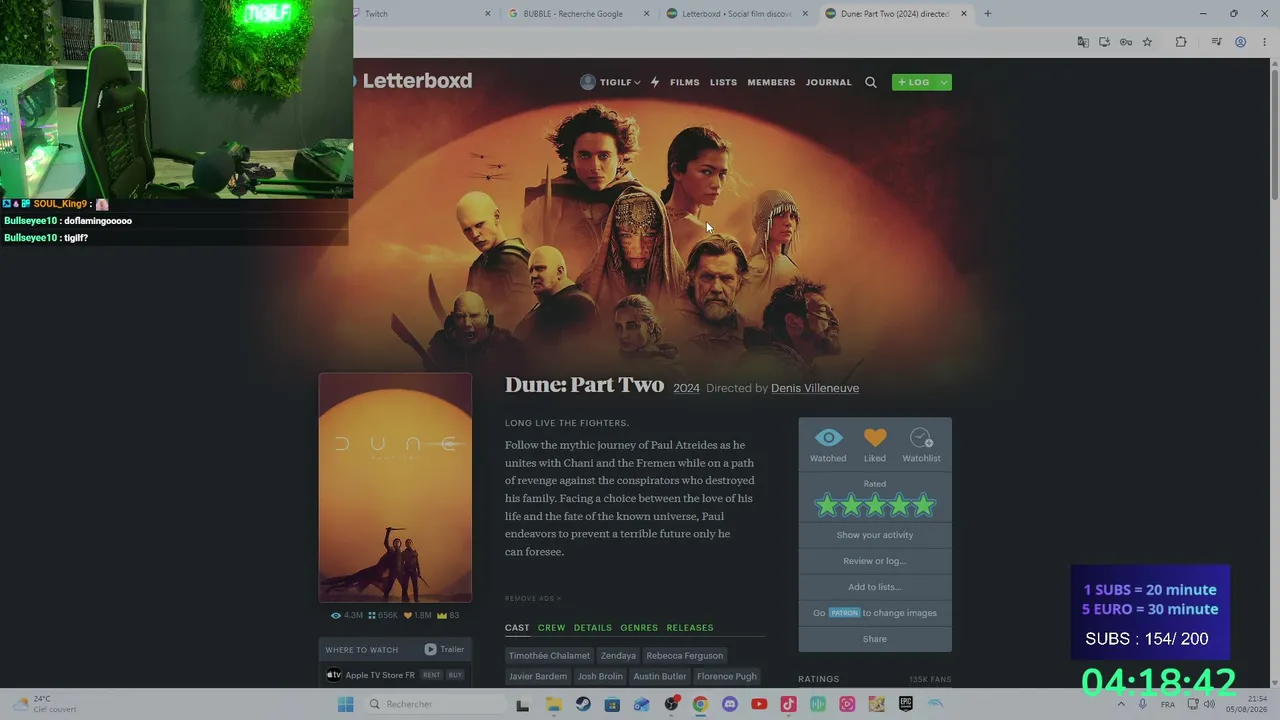Open Rebecca Ferguson cast page
Screen dimensions: 1280x720
(x=685, y=656)
